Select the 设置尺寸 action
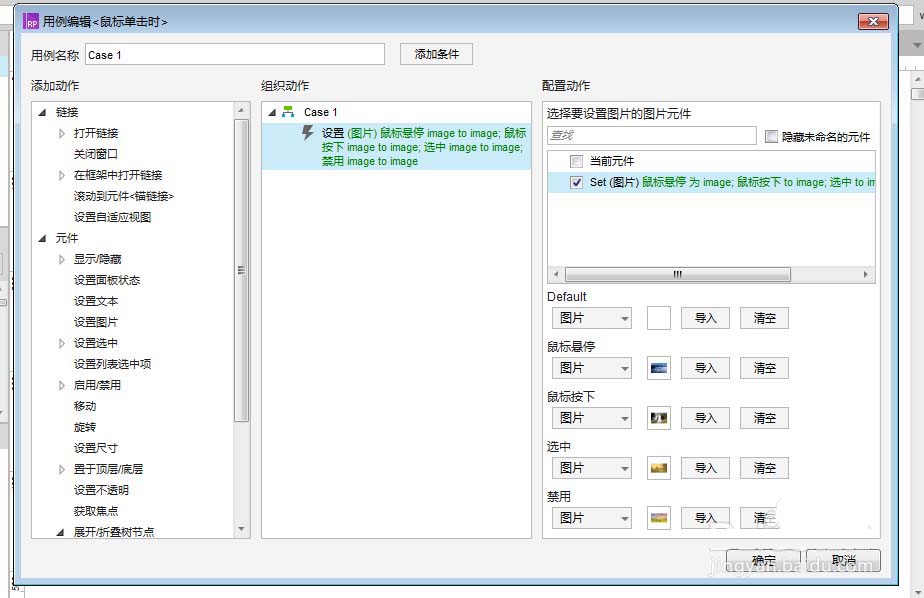 95,448
